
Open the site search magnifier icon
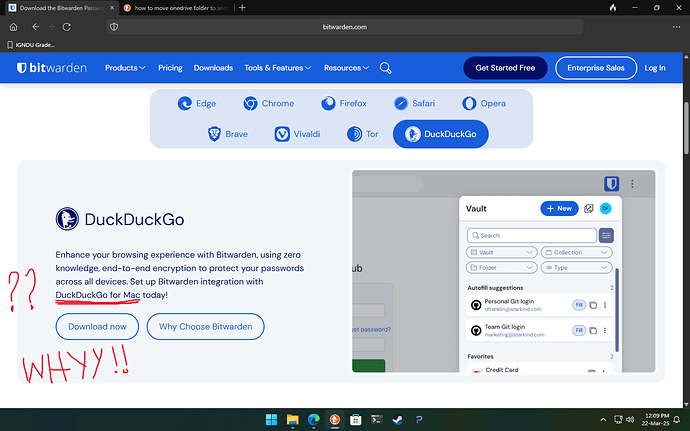pos(385,68)
